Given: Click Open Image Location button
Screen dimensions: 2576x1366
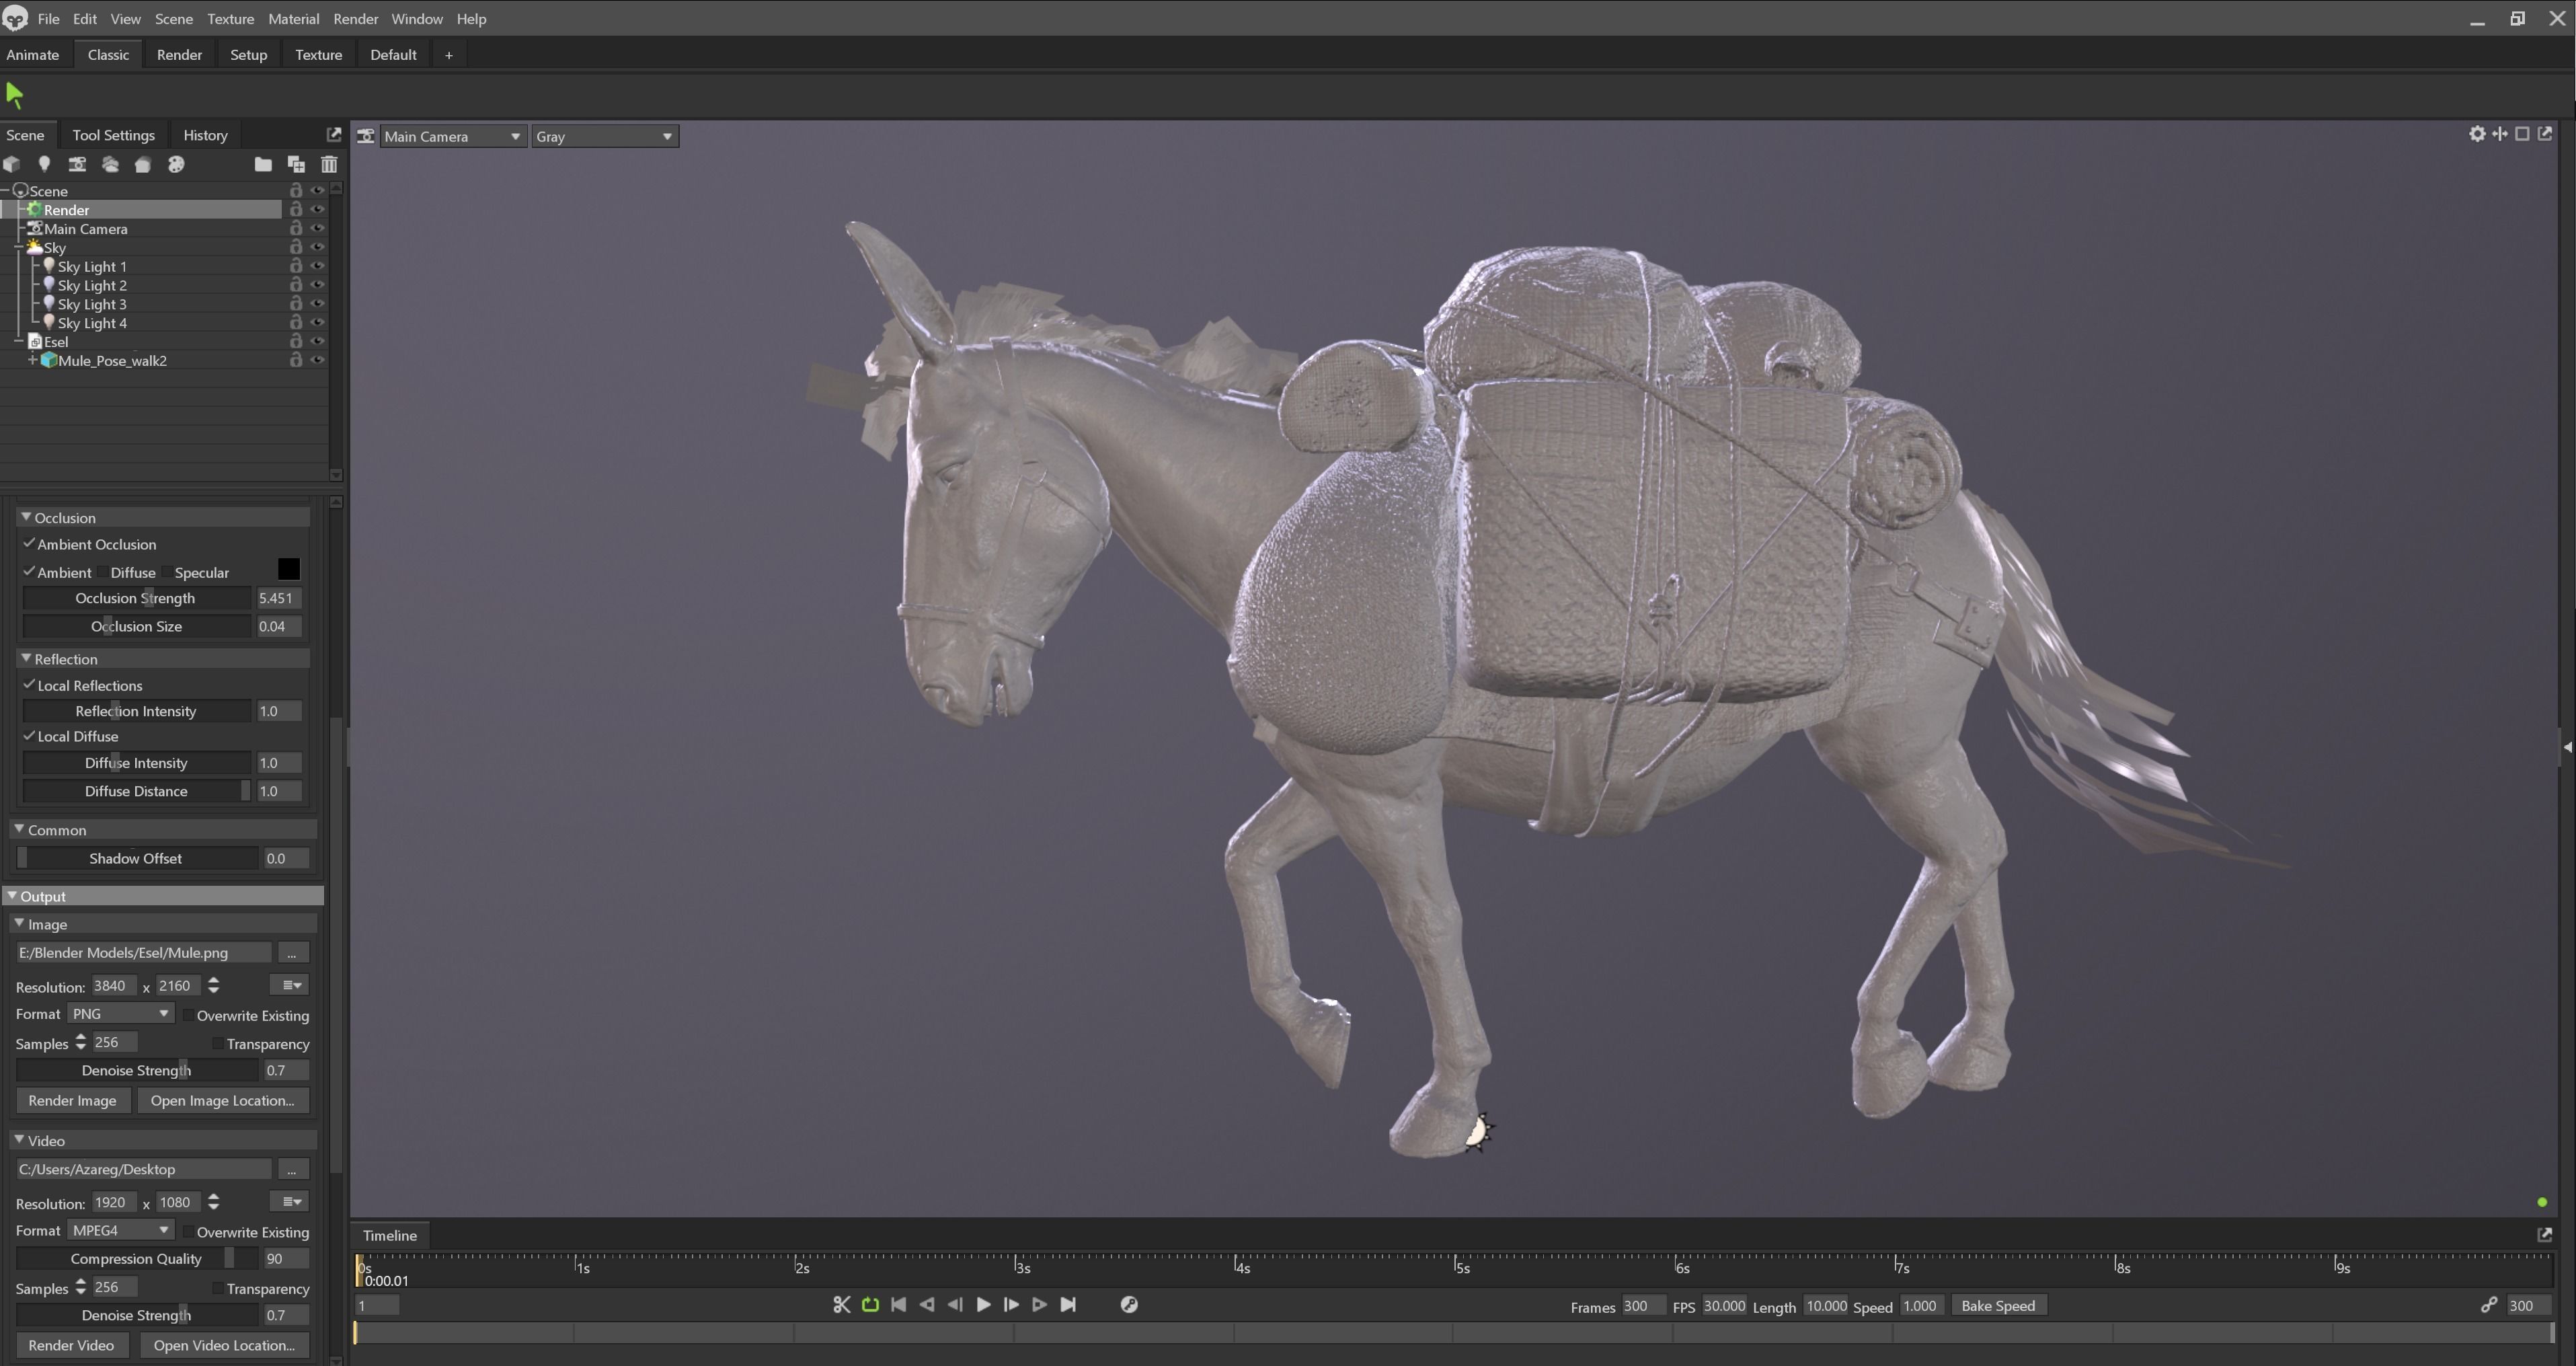Looking at the screenshot, I should click(x=222, y=1100).
